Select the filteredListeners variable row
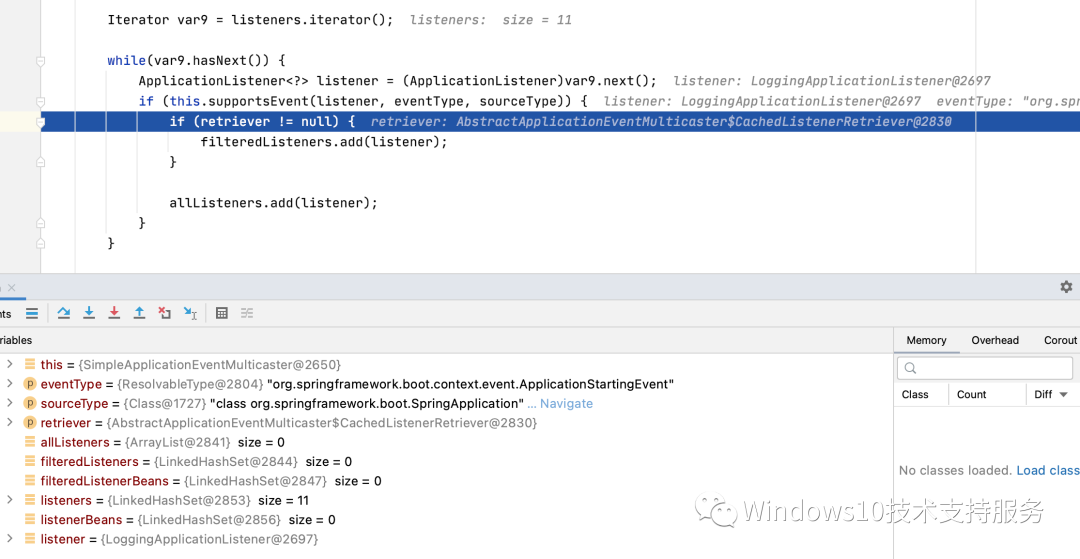The height and width of the screenshot is (559, 1080). (x=446, y=461)
